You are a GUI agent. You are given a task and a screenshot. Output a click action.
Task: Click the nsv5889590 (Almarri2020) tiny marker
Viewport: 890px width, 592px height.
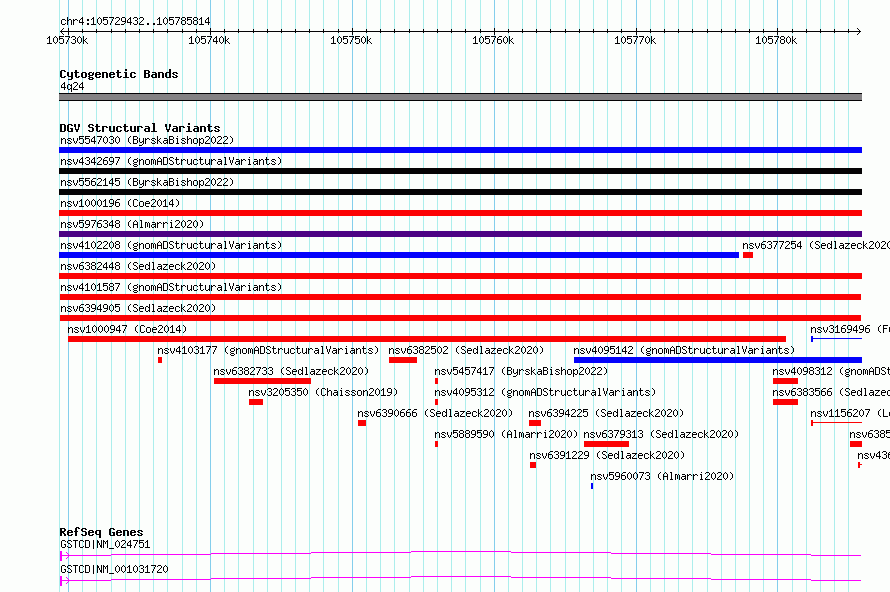pos(436,444)
